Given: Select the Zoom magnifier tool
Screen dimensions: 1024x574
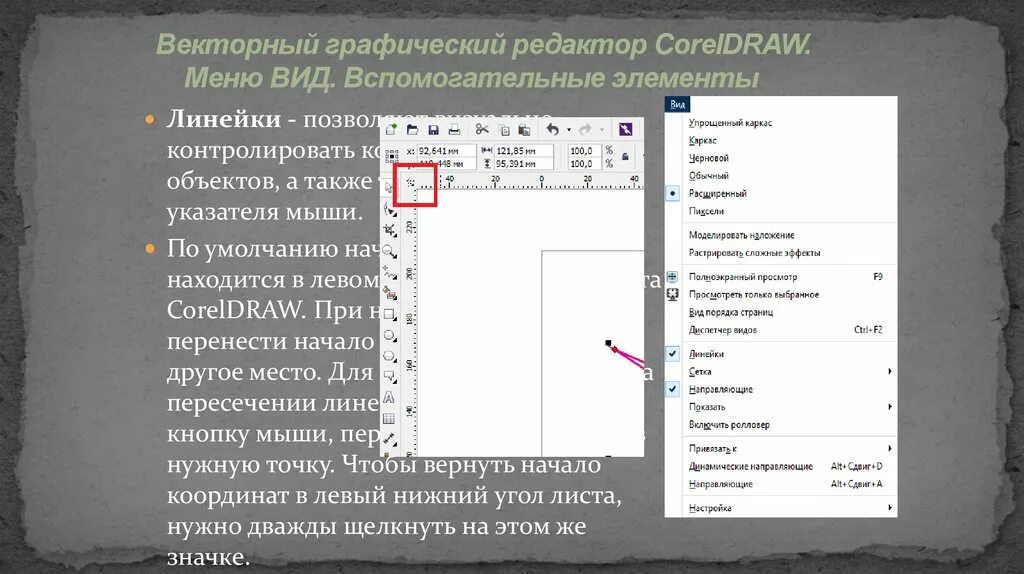Looking at the screenshot, I should tap(390, 251).
